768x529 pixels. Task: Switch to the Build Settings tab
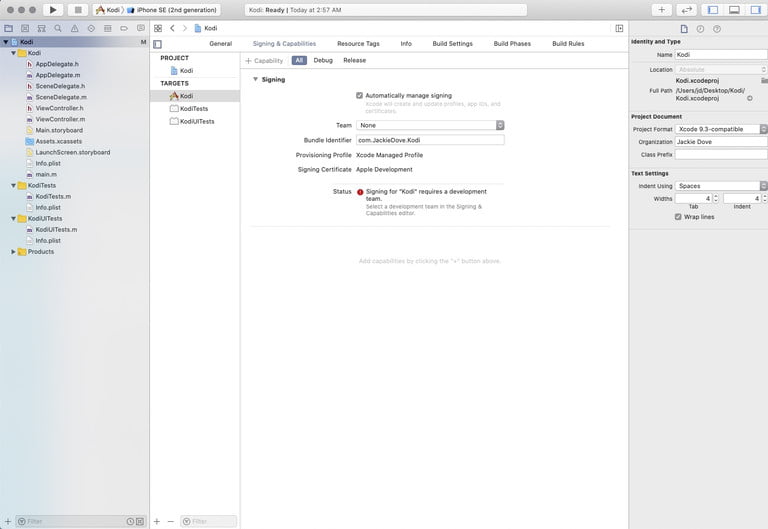[452, 44]
